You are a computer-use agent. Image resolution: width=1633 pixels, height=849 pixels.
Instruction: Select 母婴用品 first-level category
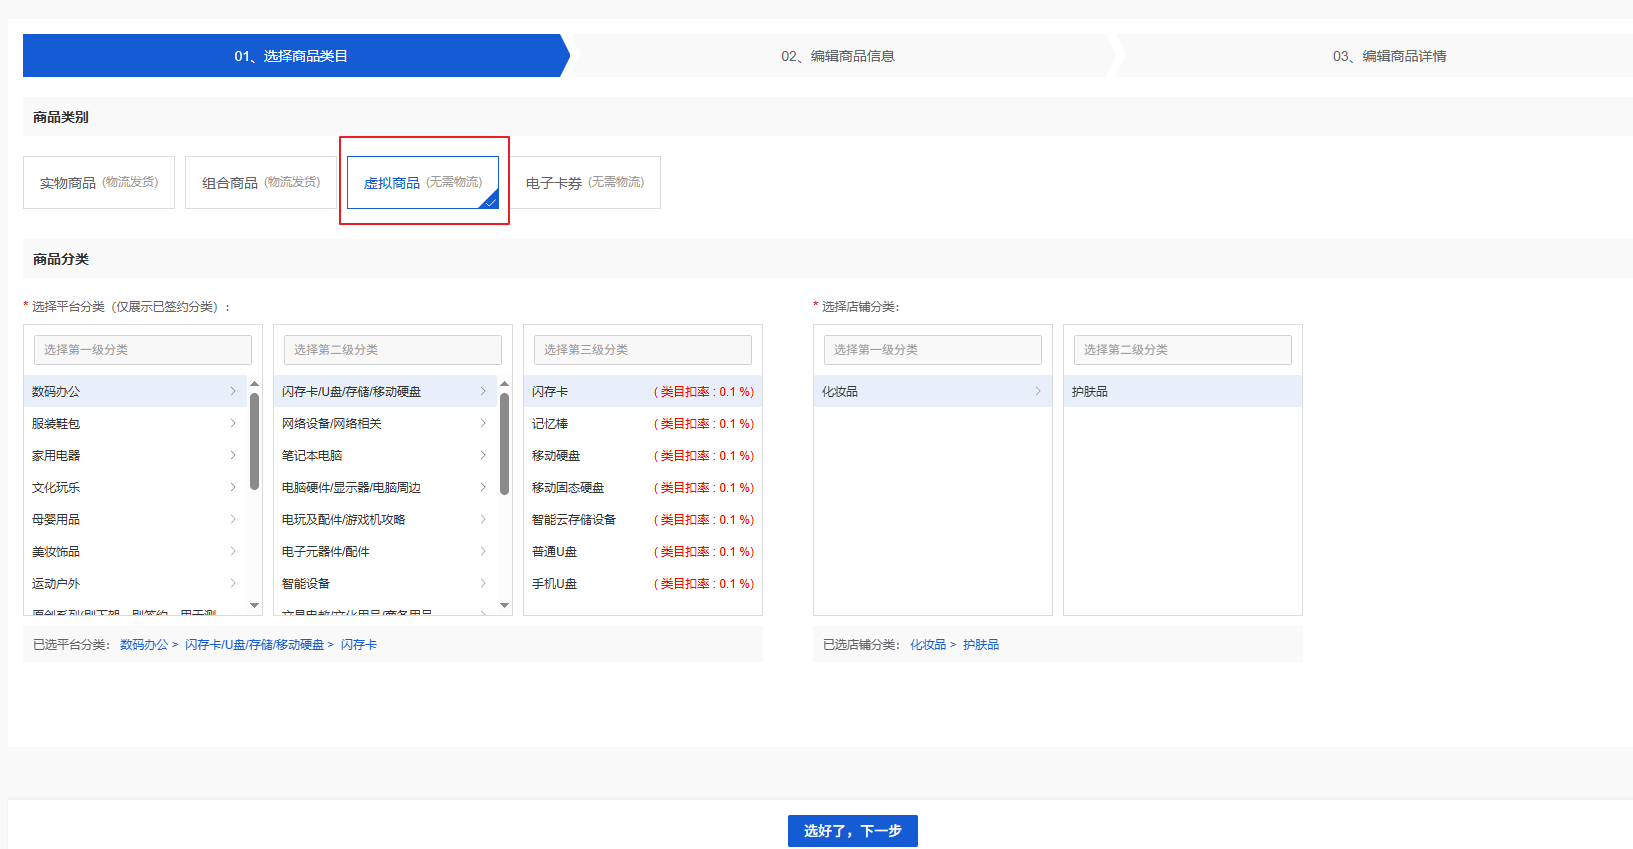[135, 519]
